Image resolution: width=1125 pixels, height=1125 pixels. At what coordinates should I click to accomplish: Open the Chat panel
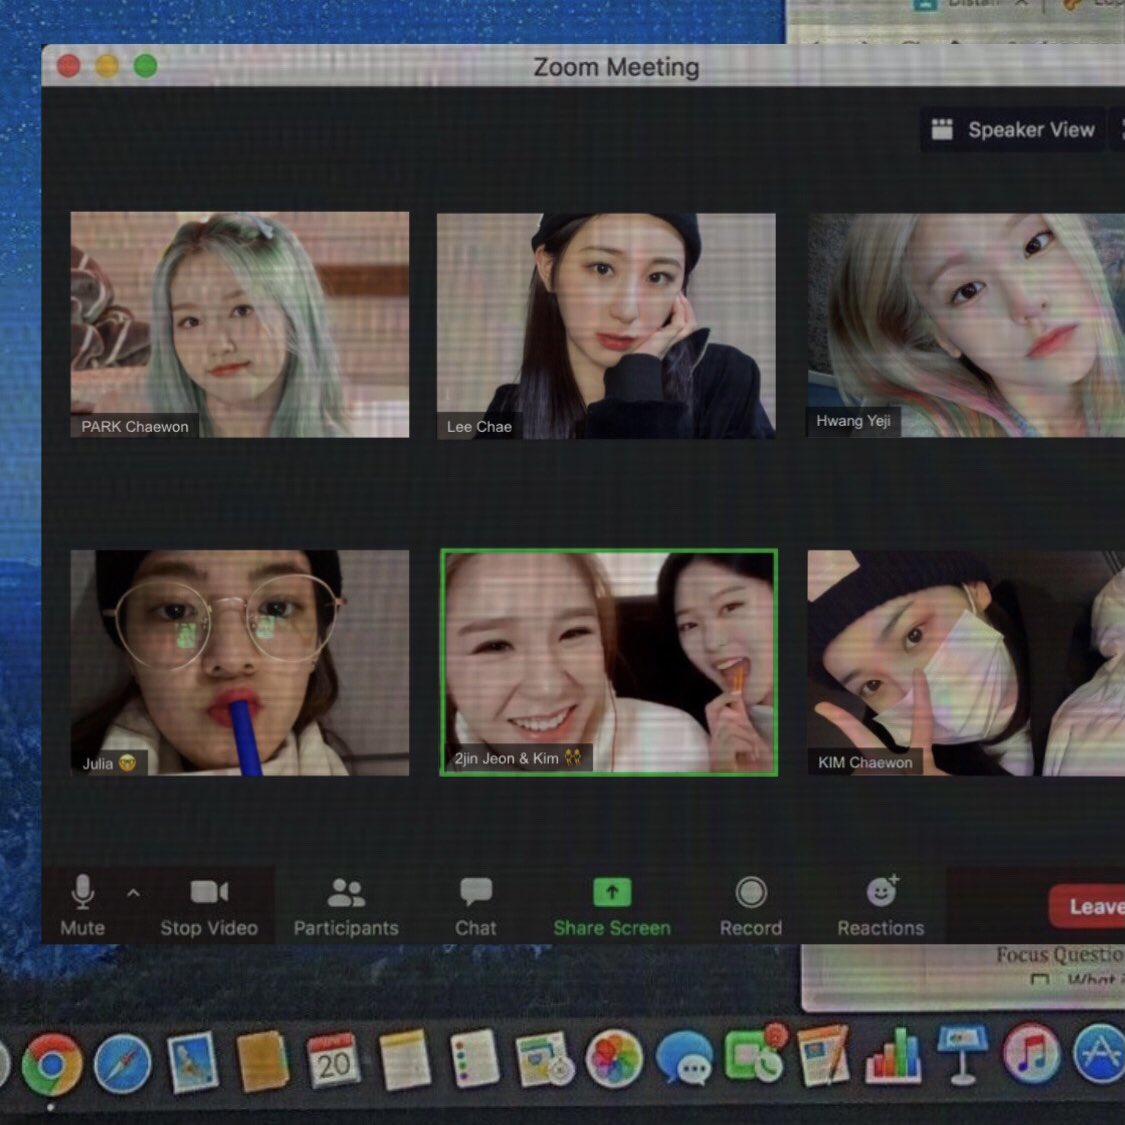(x=476, y=907)
